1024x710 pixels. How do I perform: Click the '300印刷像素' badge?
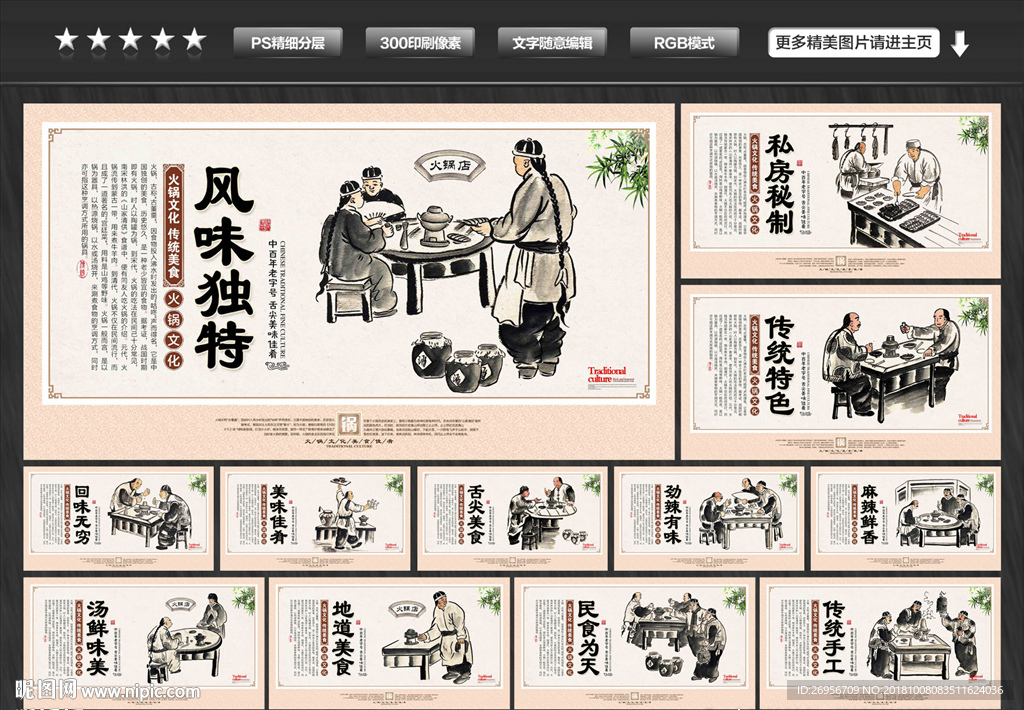420,43
